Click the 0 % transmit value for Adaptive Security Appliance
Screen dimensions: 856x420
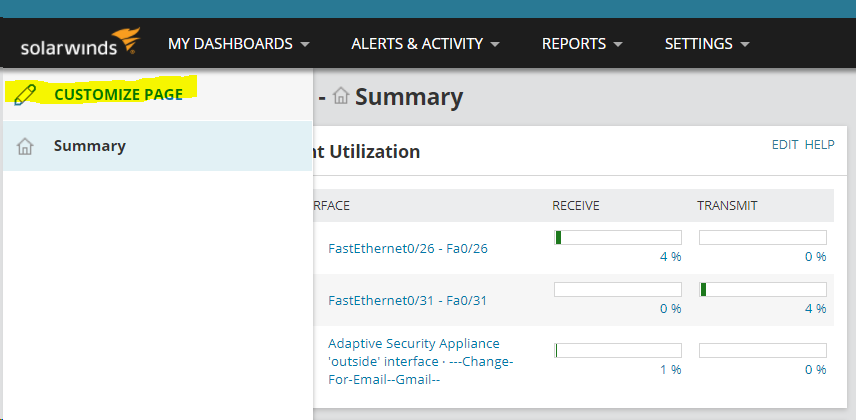click(x=816, y=370)
